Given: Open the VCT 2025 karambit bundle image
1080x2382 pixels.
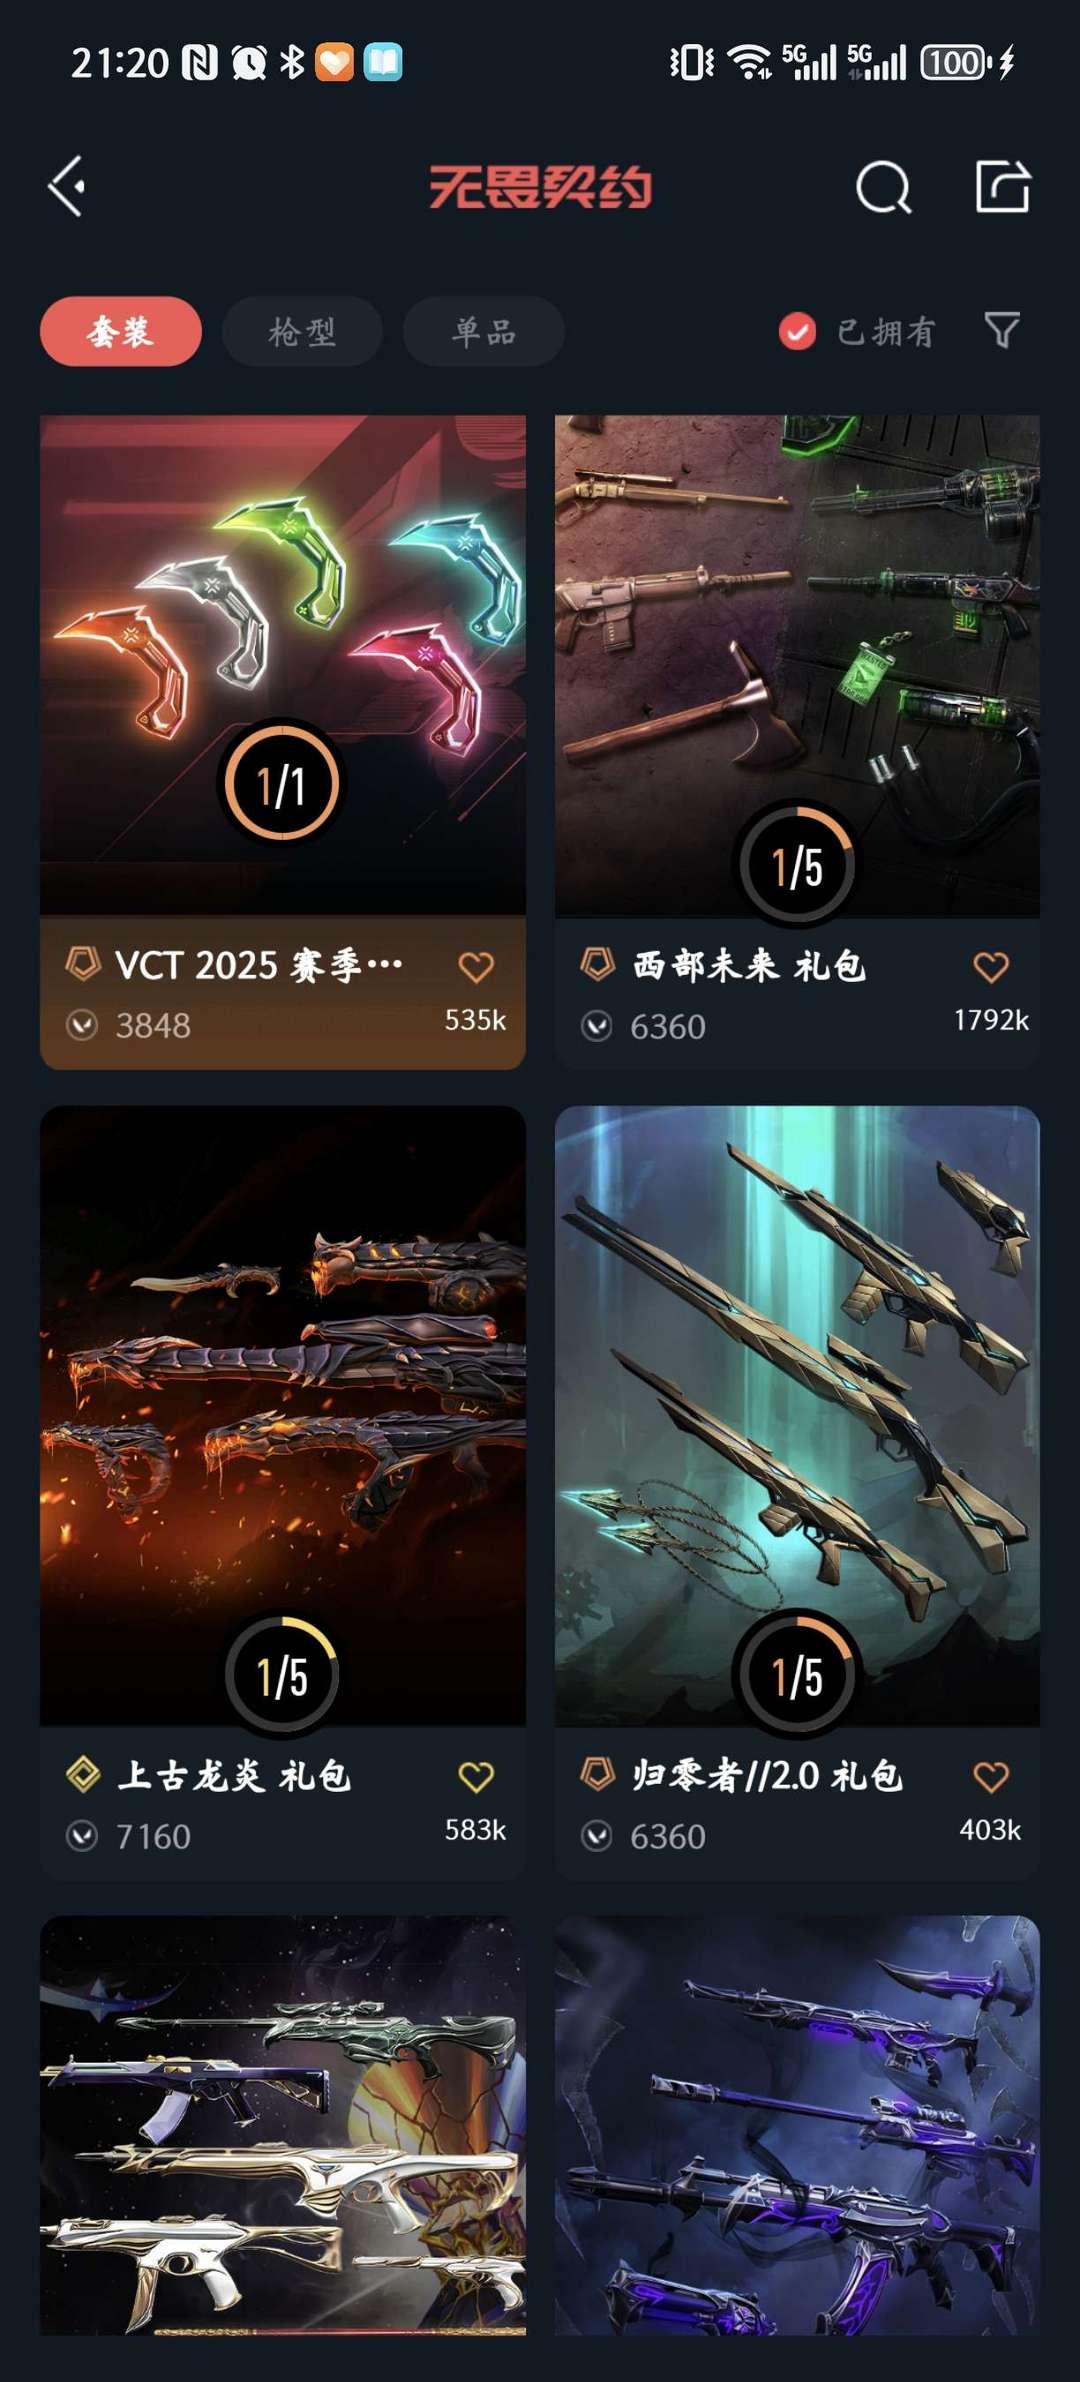Looking at the screenshot, I should pyautogui.click(x=283, y=665).
